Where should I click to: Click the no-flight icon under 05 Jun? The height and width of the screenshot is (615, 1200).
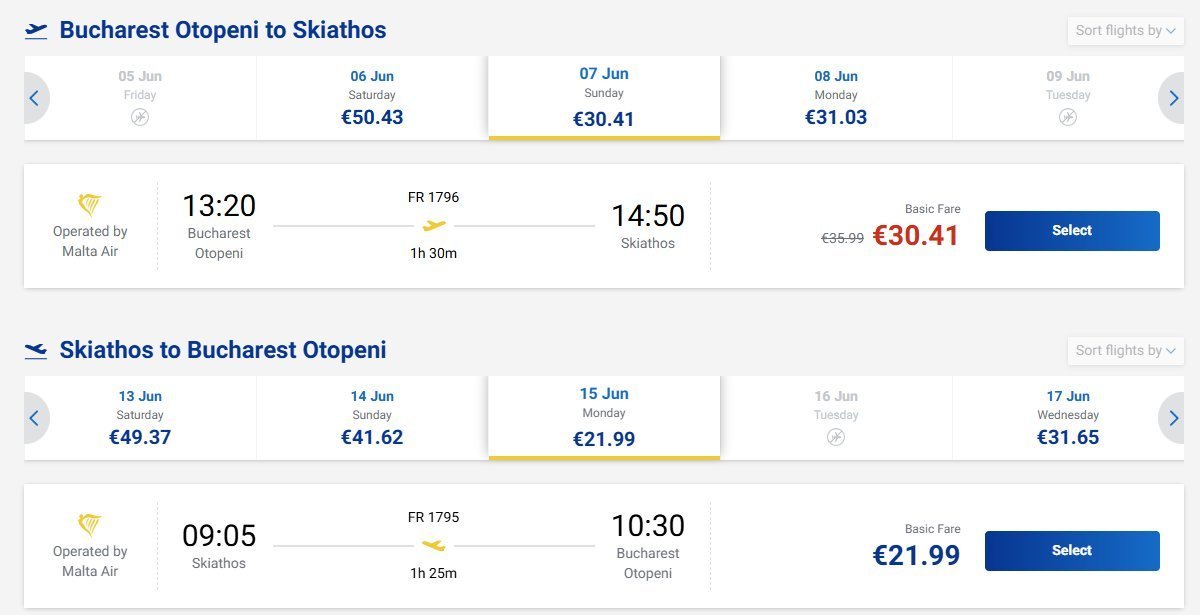[140, 117]
